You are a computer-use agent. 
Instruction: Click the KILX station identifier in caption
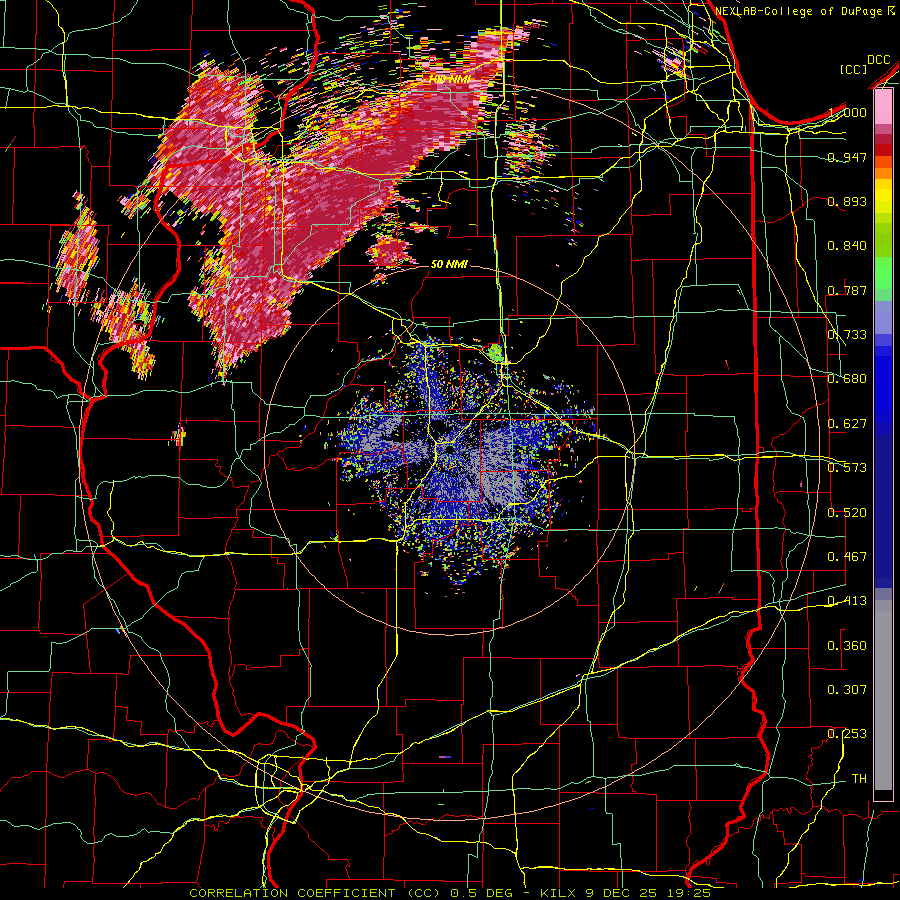558,893
